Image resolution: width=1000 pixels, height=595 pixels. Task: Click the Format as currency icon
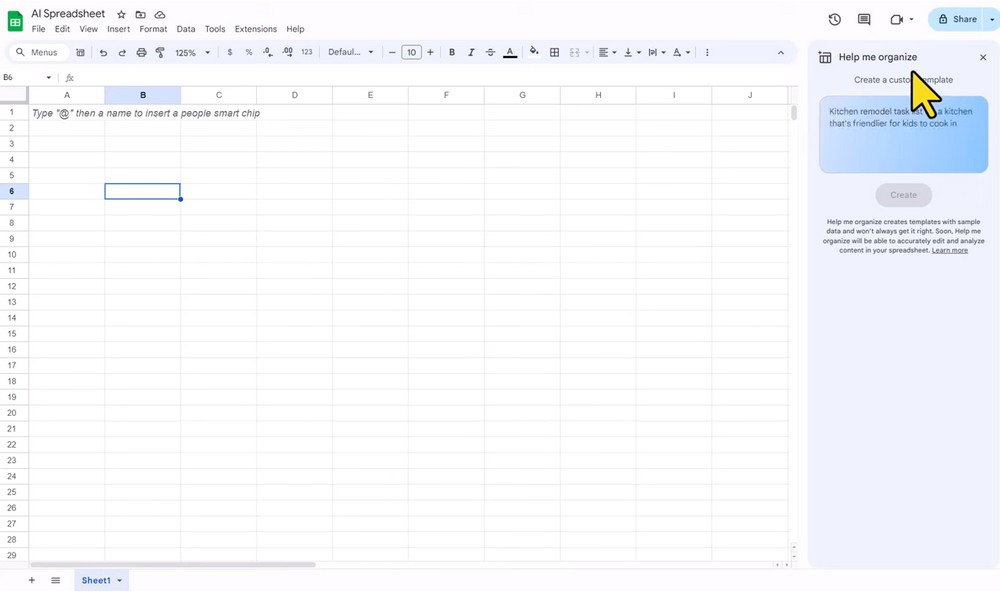[x=230, y=52]
